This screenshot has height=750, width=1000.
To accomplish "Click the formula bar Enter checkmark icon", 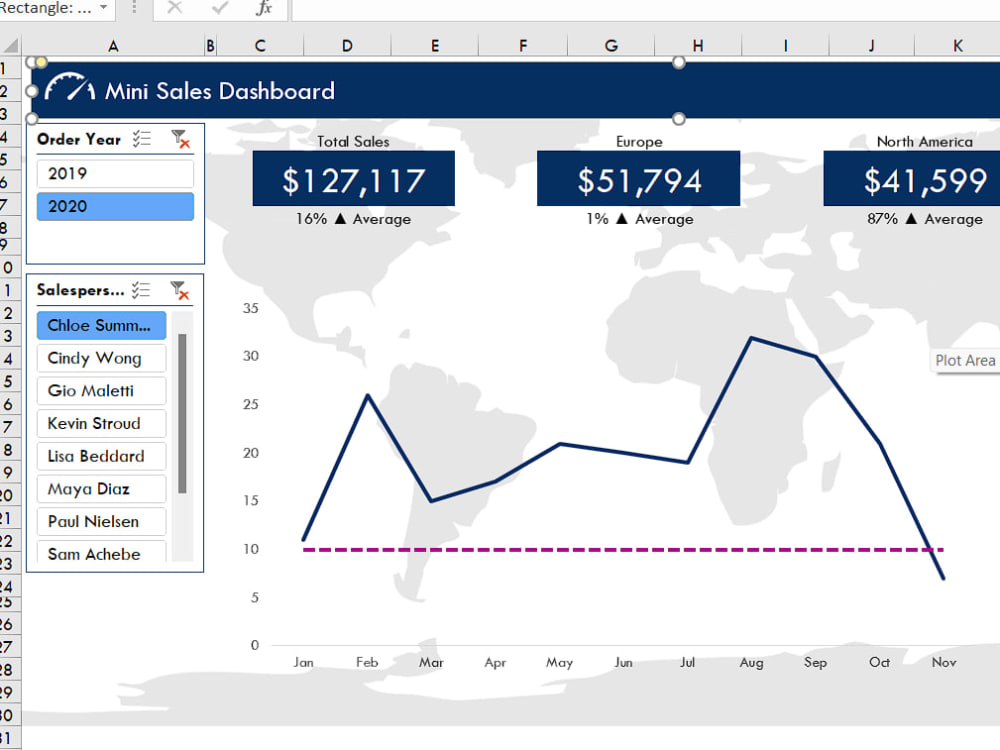I will click(x=220, y=8).
